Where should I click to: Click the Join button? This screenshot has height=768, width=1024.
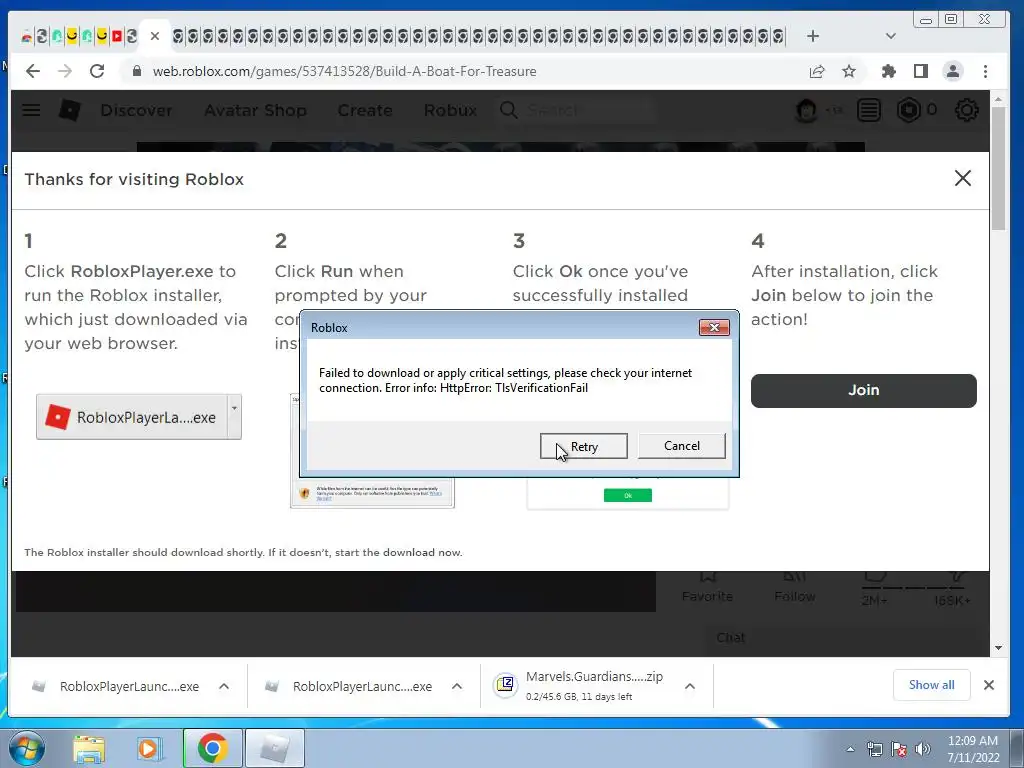click(x=863, y=391)
